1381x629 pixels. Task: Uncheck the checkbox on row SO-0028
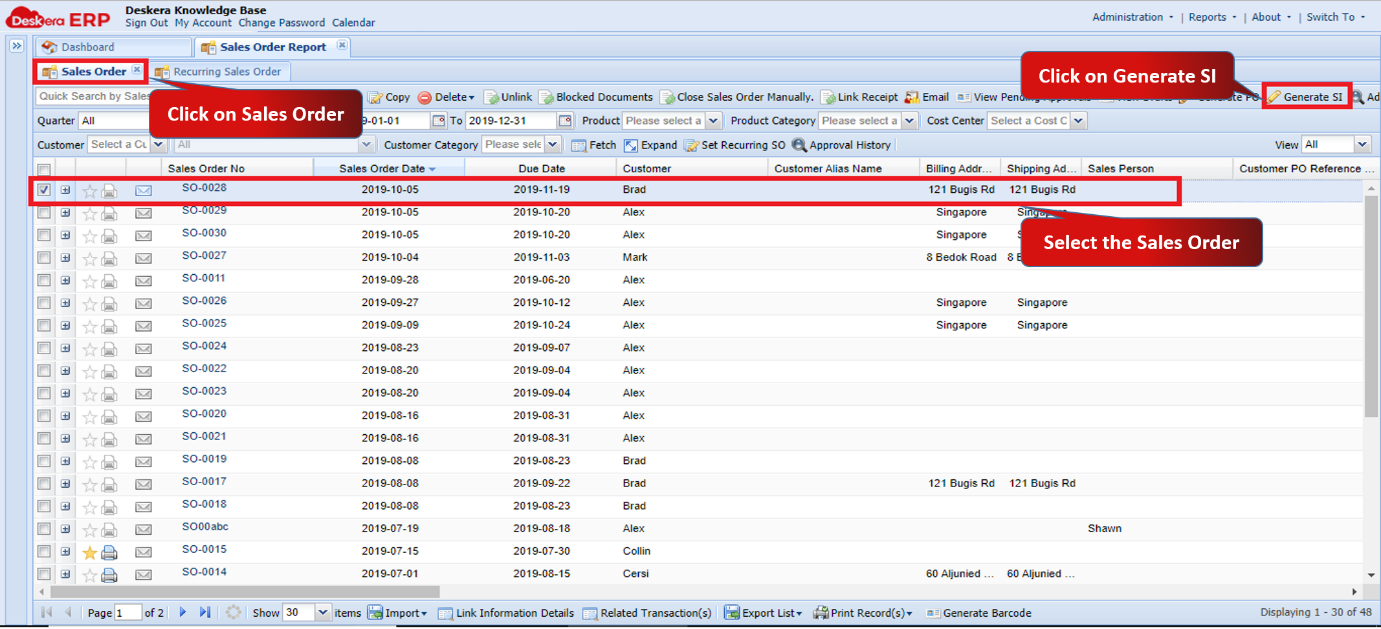point(42,189)
